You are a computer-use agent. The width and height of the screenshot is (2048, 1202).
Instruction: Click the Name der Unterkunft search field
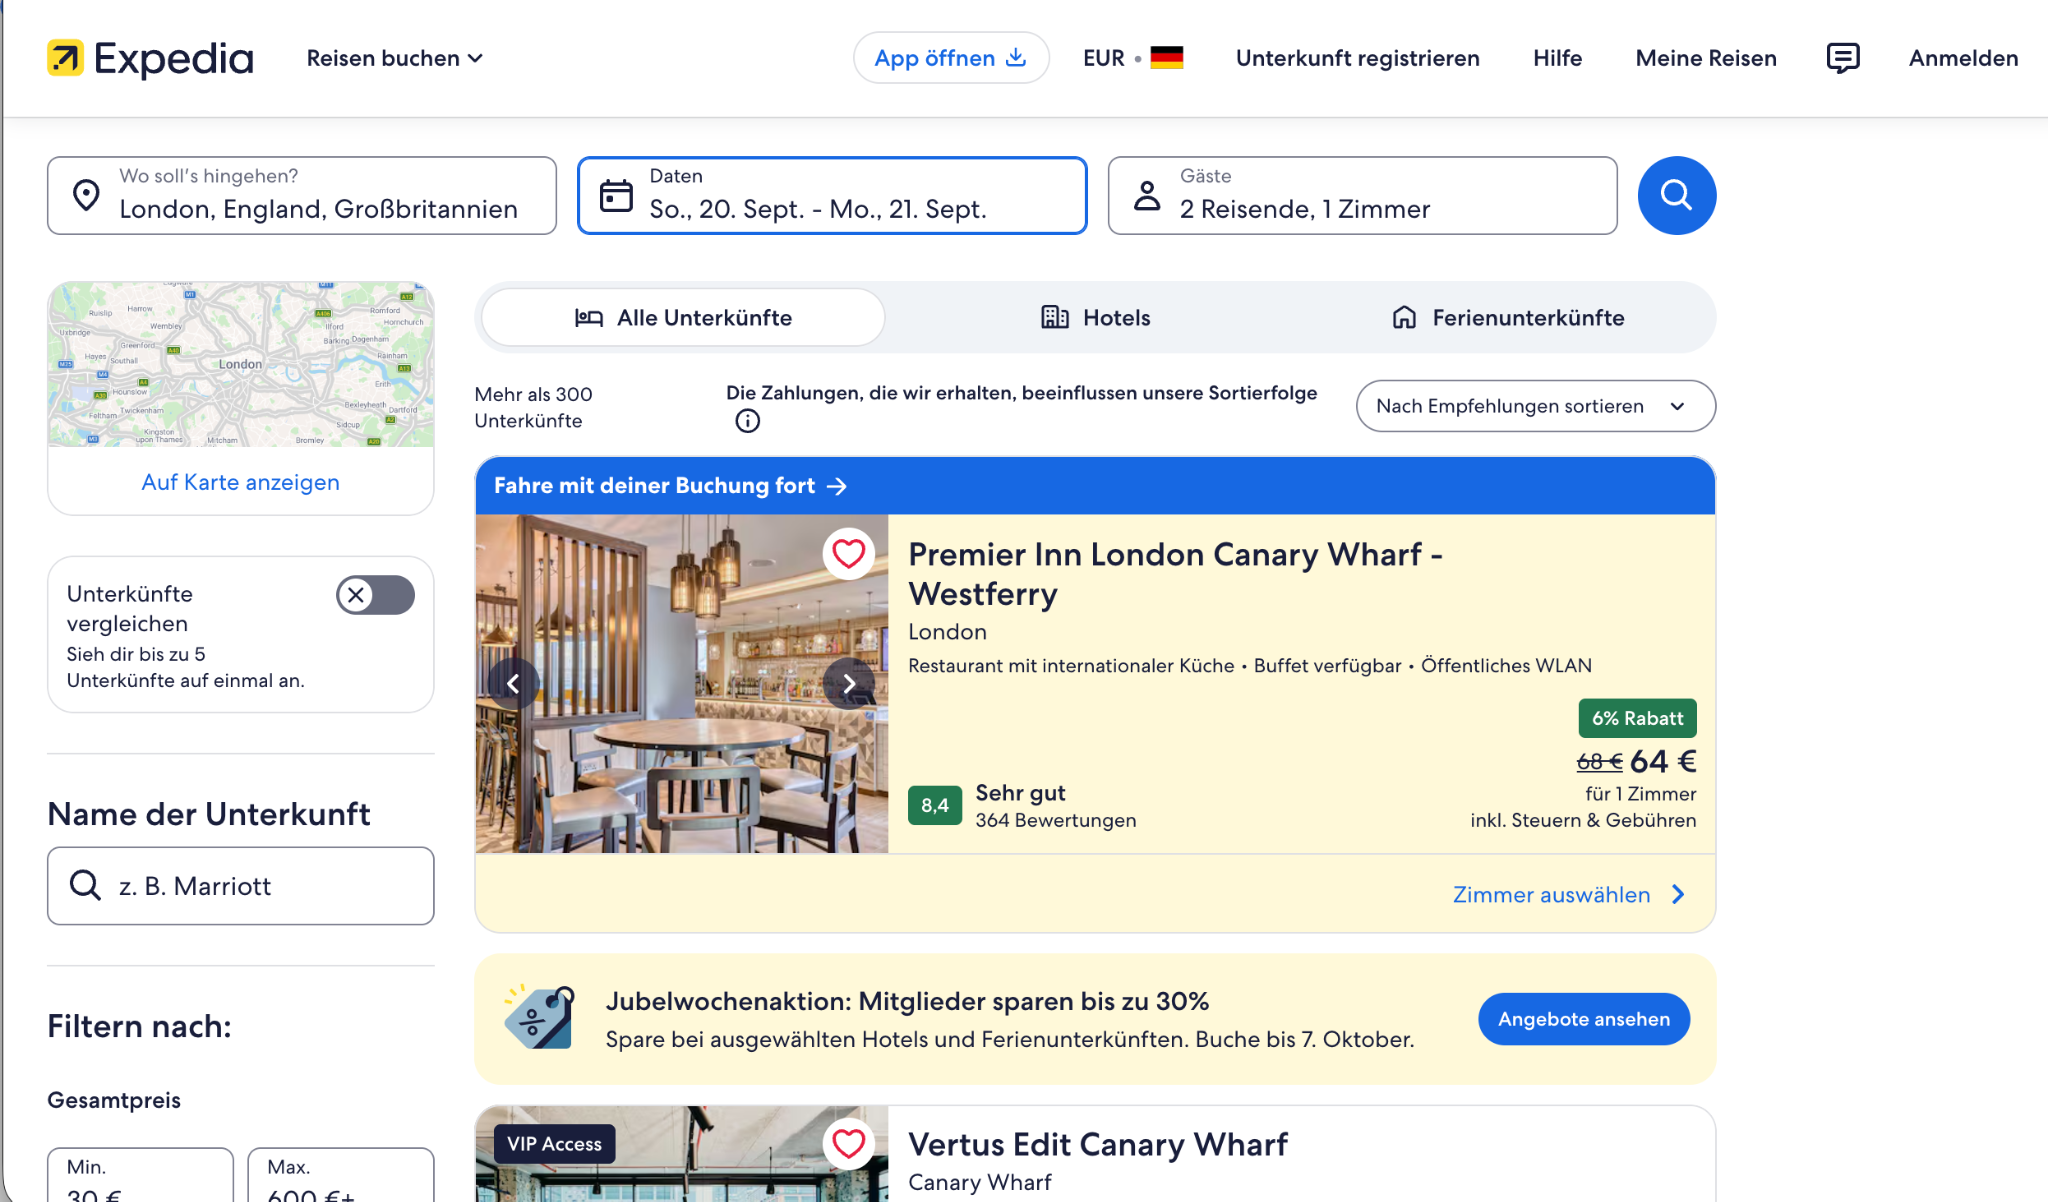point(241,886)
